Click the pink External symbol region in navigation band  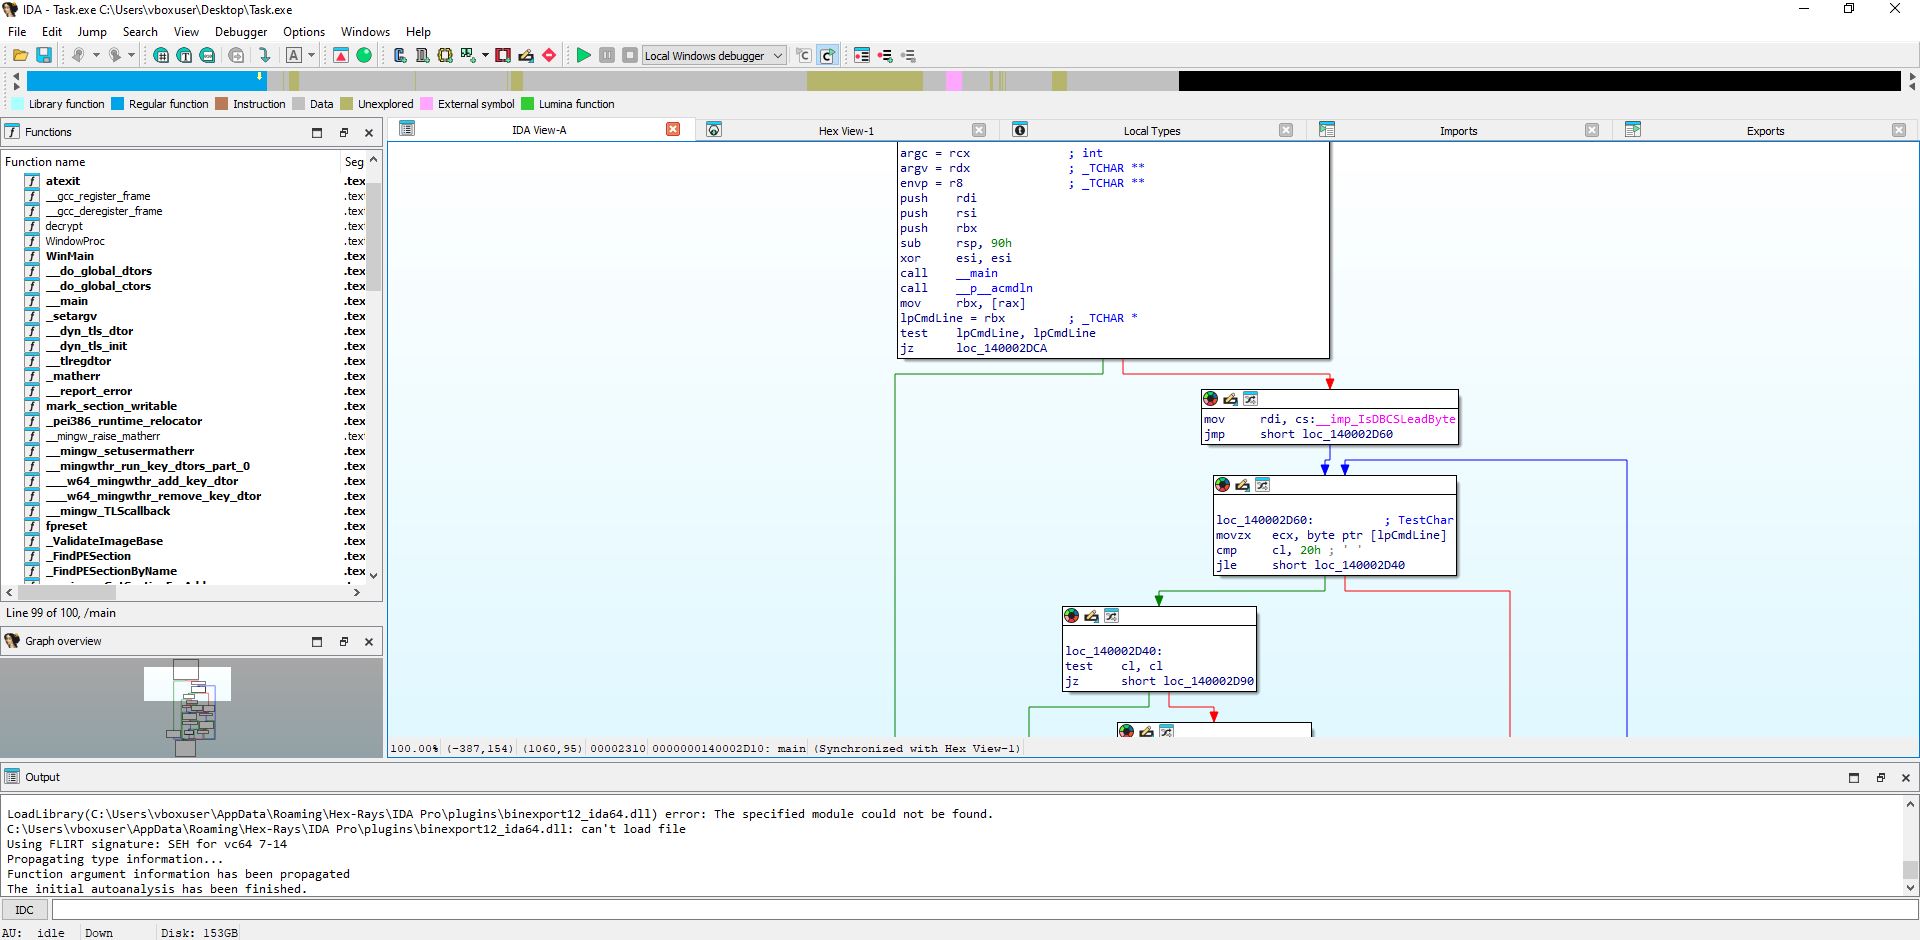tap(953, 81)
